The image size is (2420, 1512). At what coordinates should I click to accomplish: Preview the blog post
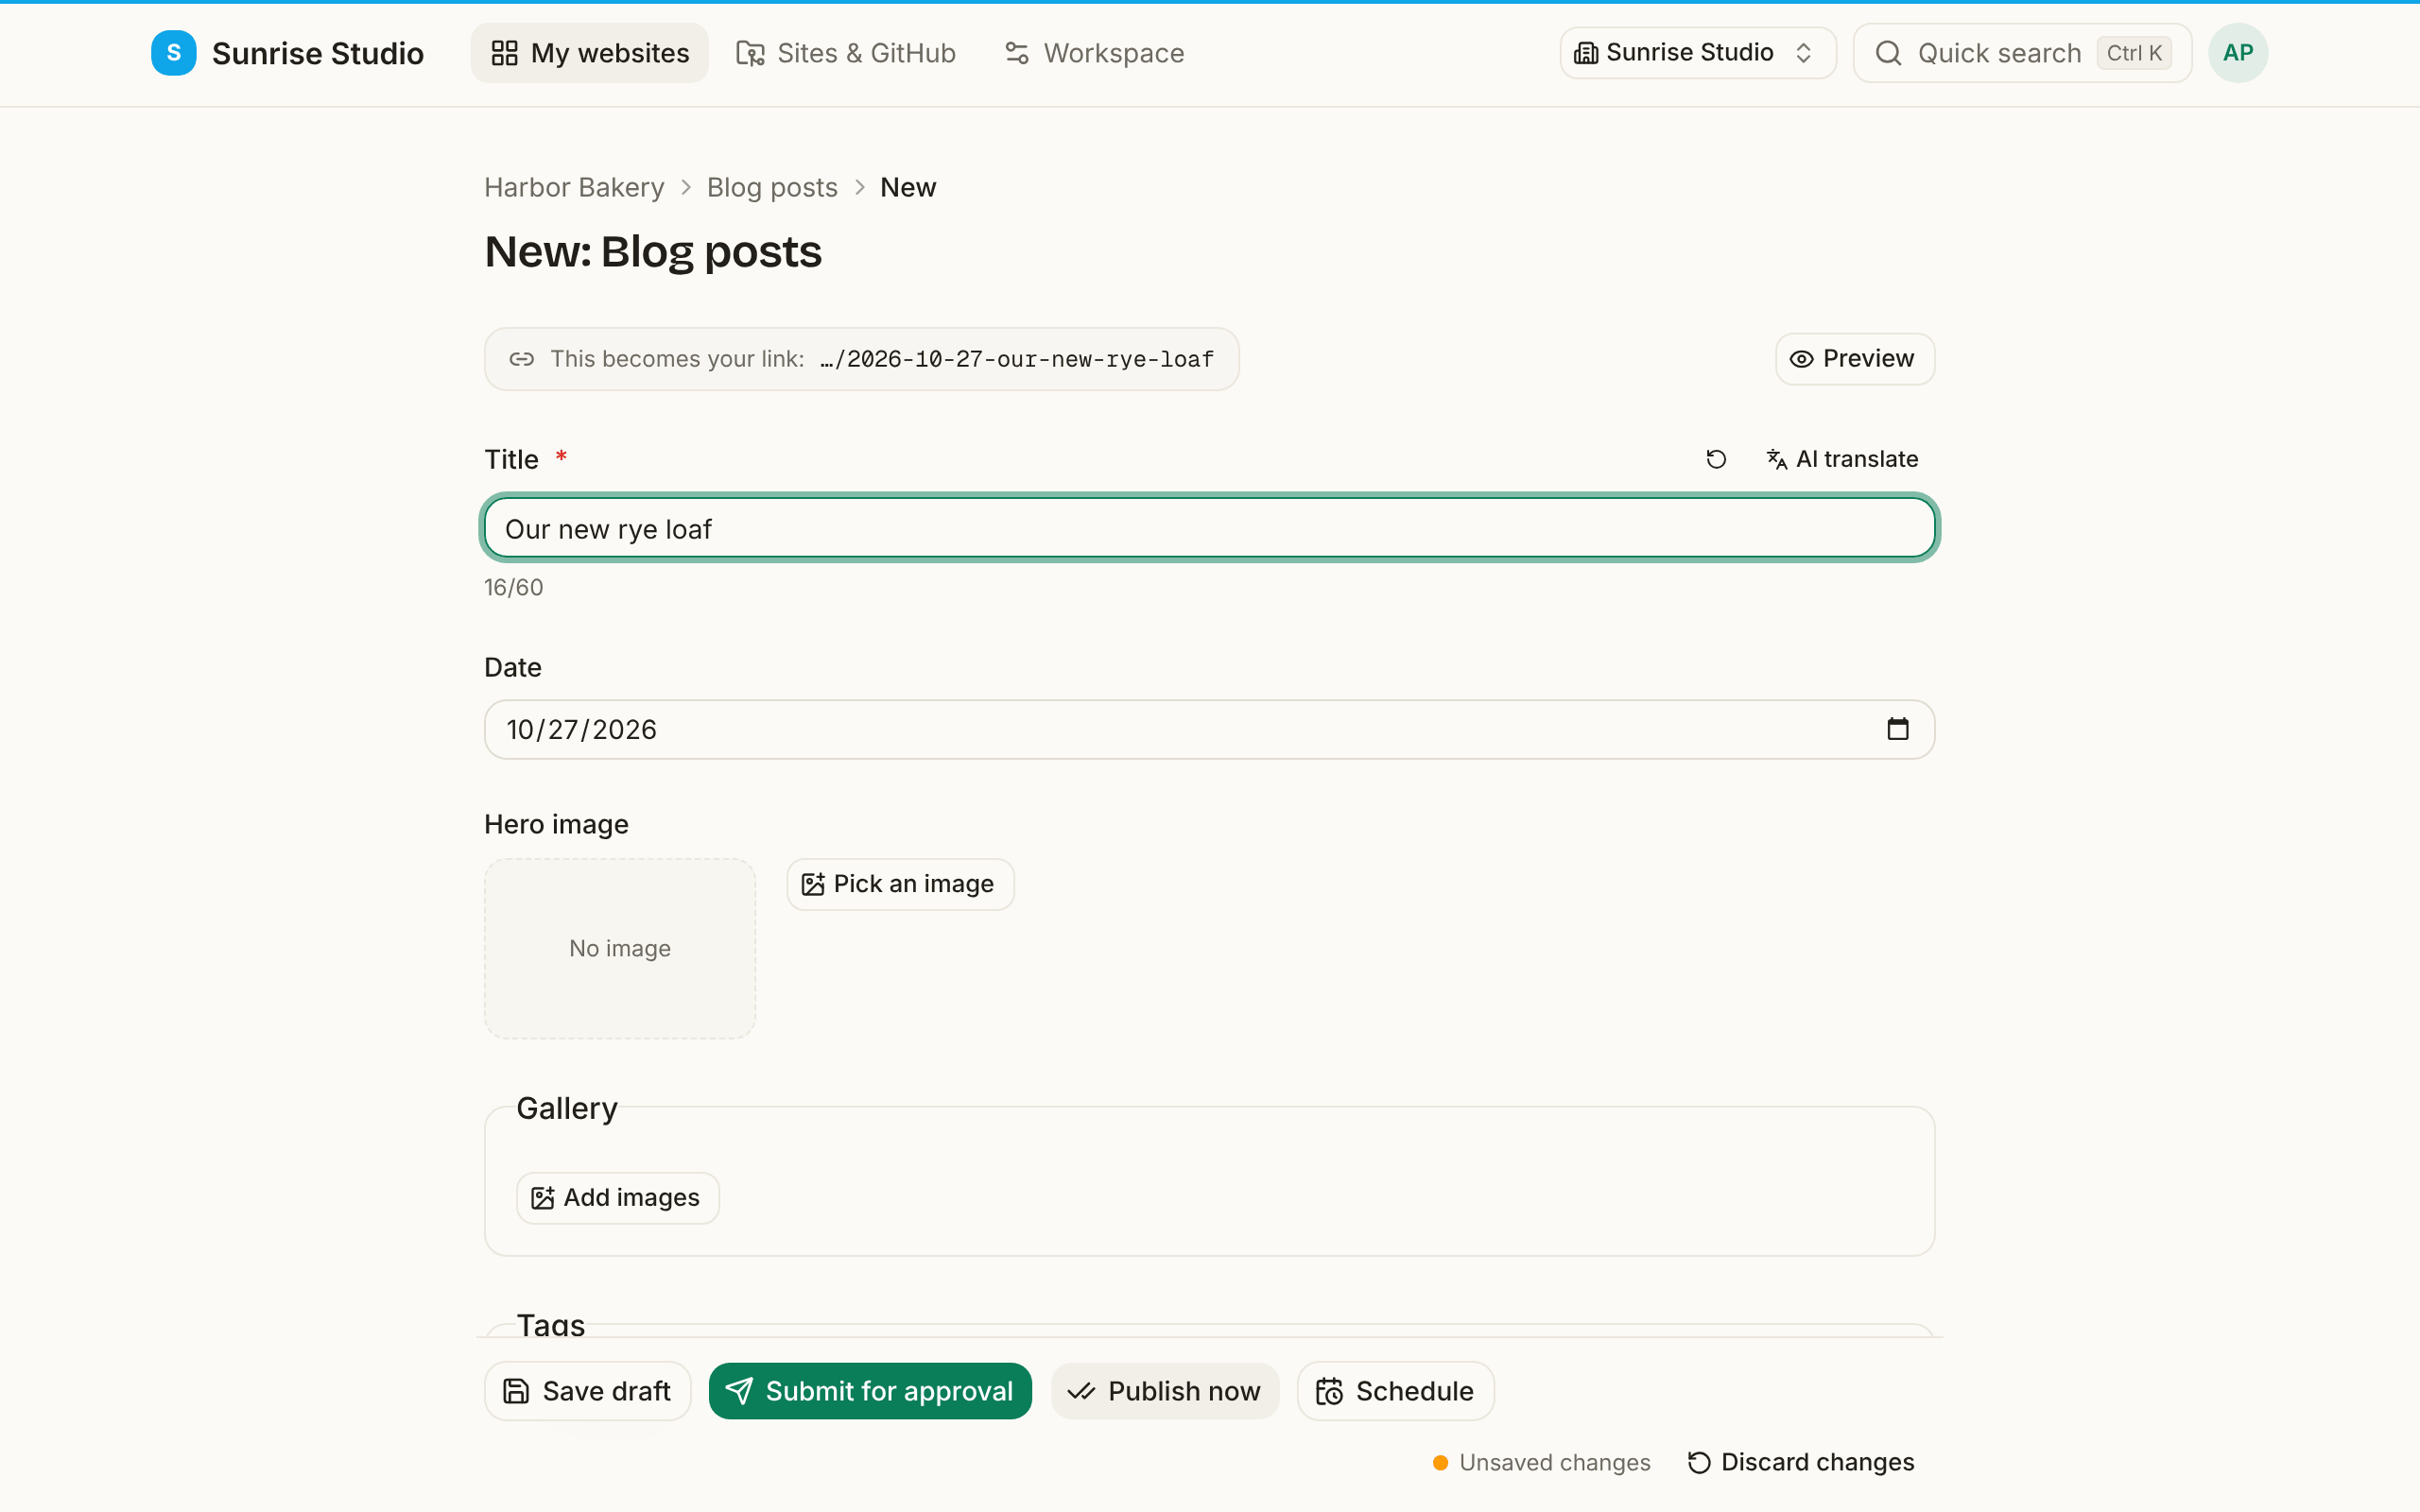1855,359
